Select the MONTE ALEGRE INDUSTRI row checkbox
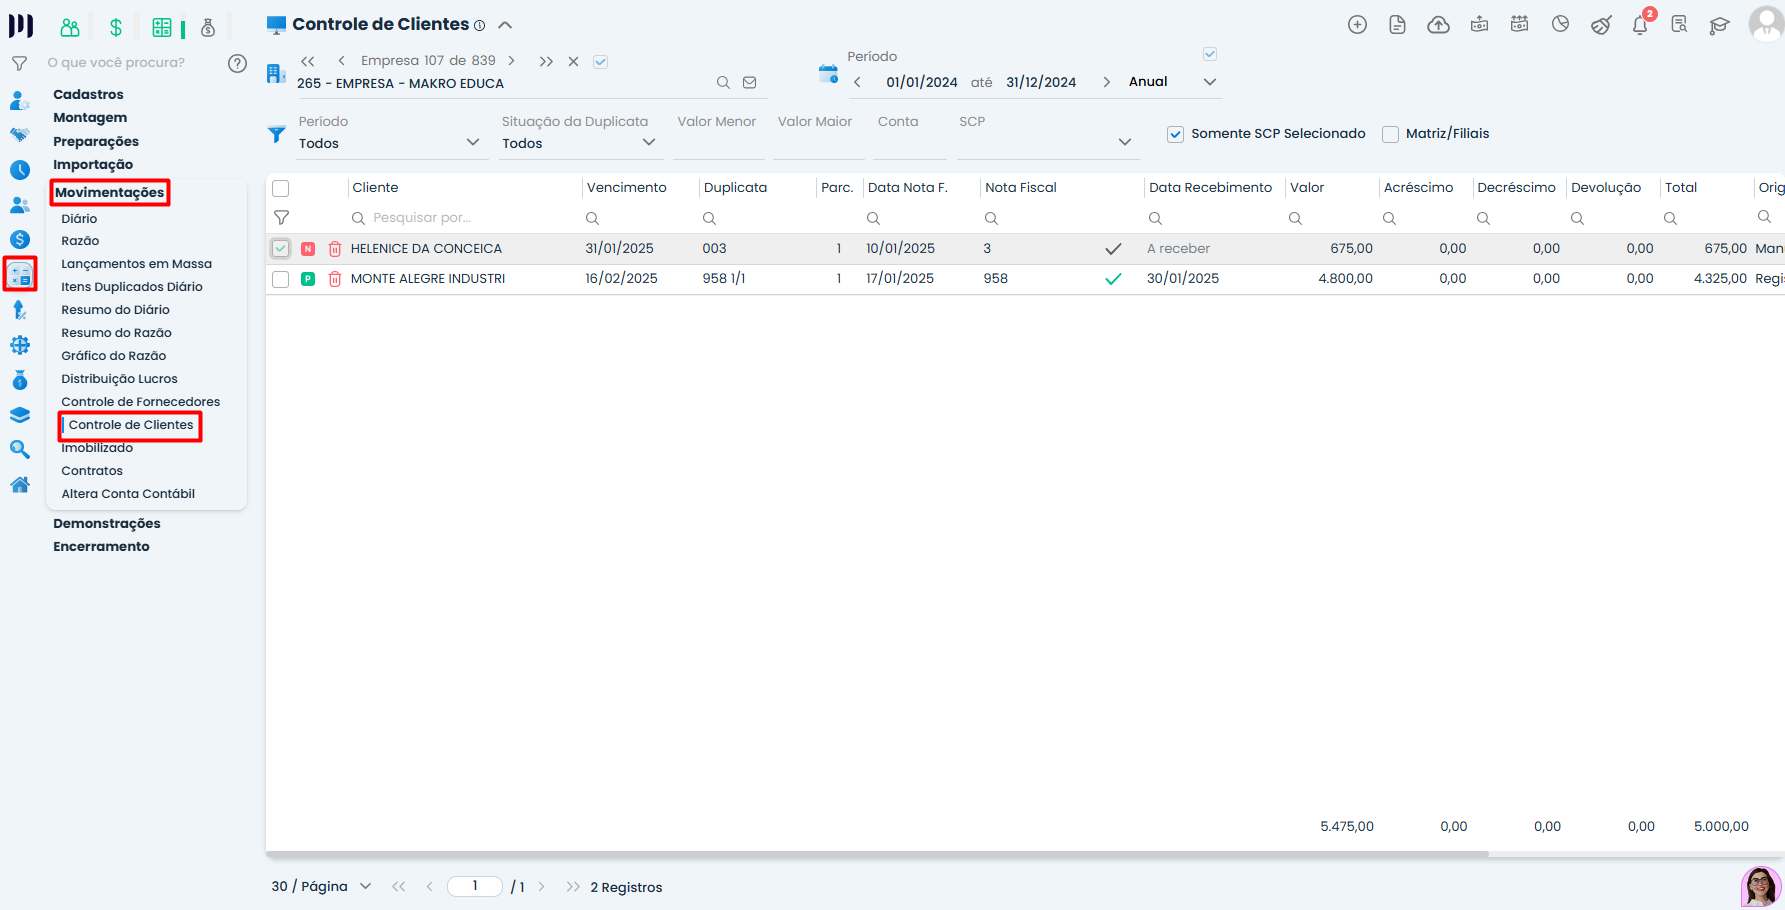This screenshot has width=1785, height=910. point(281,279)
